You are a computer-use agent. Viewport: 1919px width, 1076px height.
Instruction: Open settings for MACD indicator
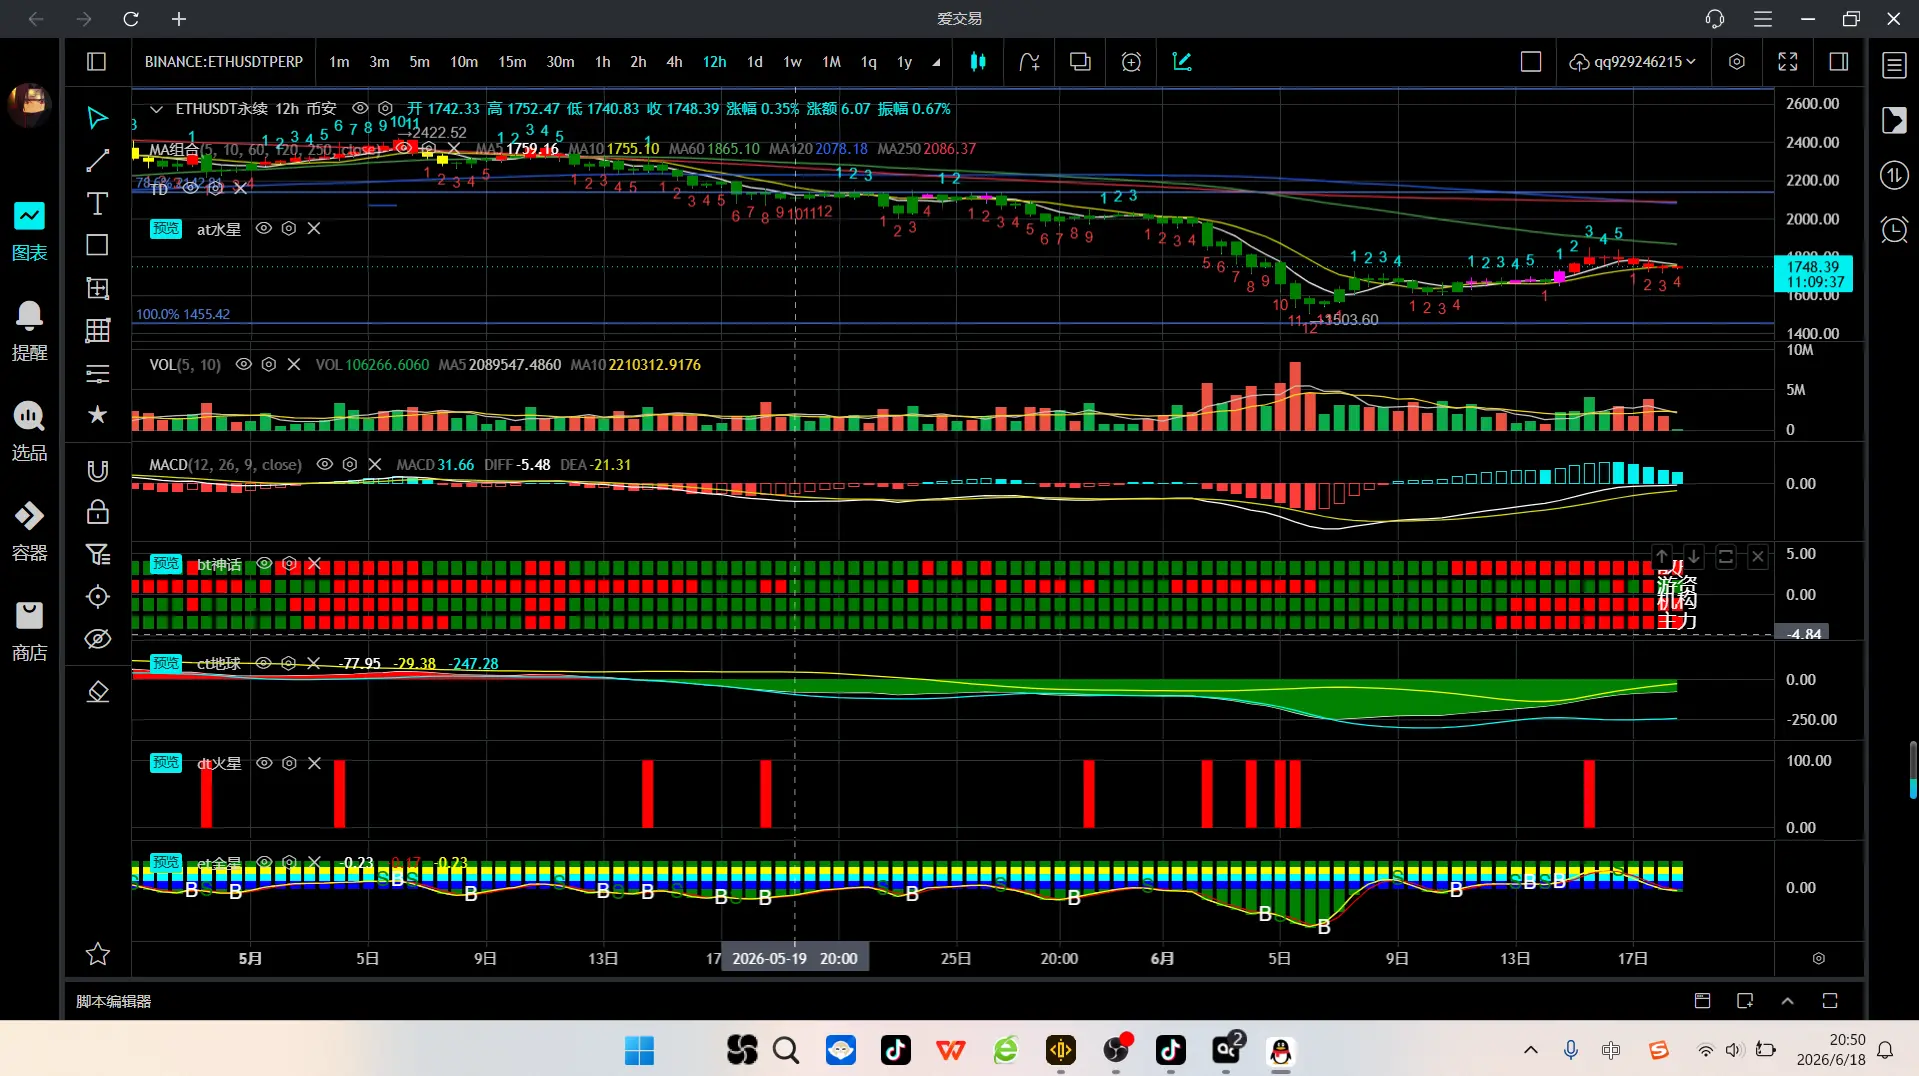coord(350,464)
